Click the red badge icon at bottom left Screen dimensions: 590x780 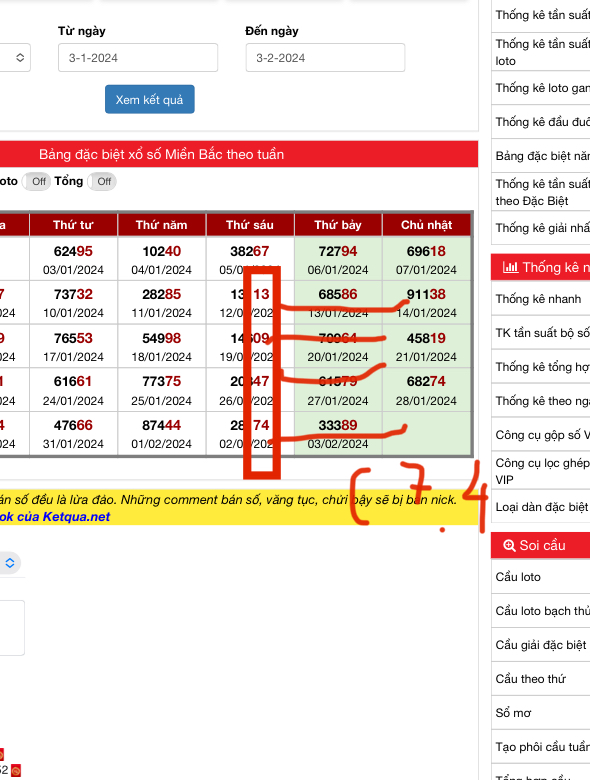[15, 771]
